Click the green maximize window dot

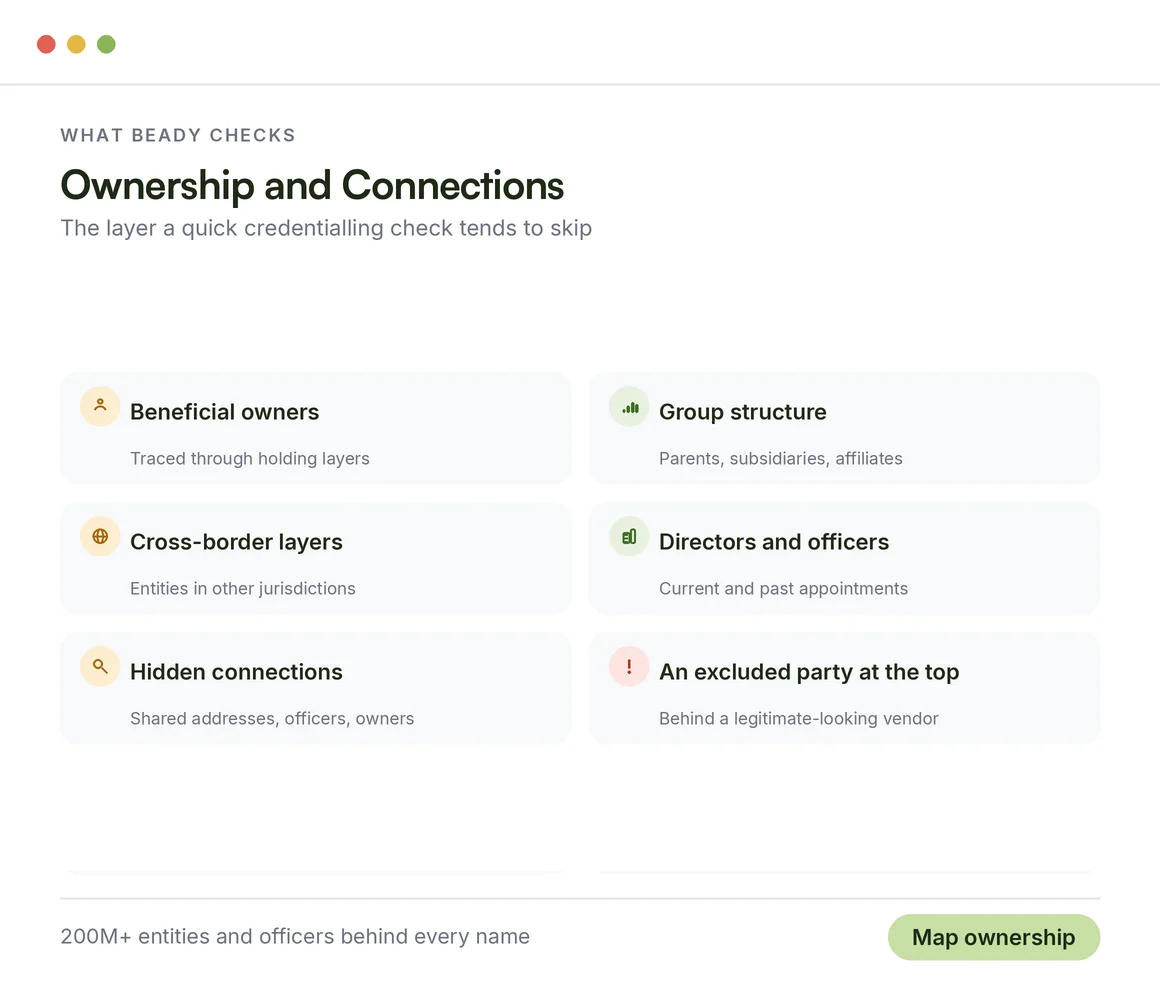(107, 44)
